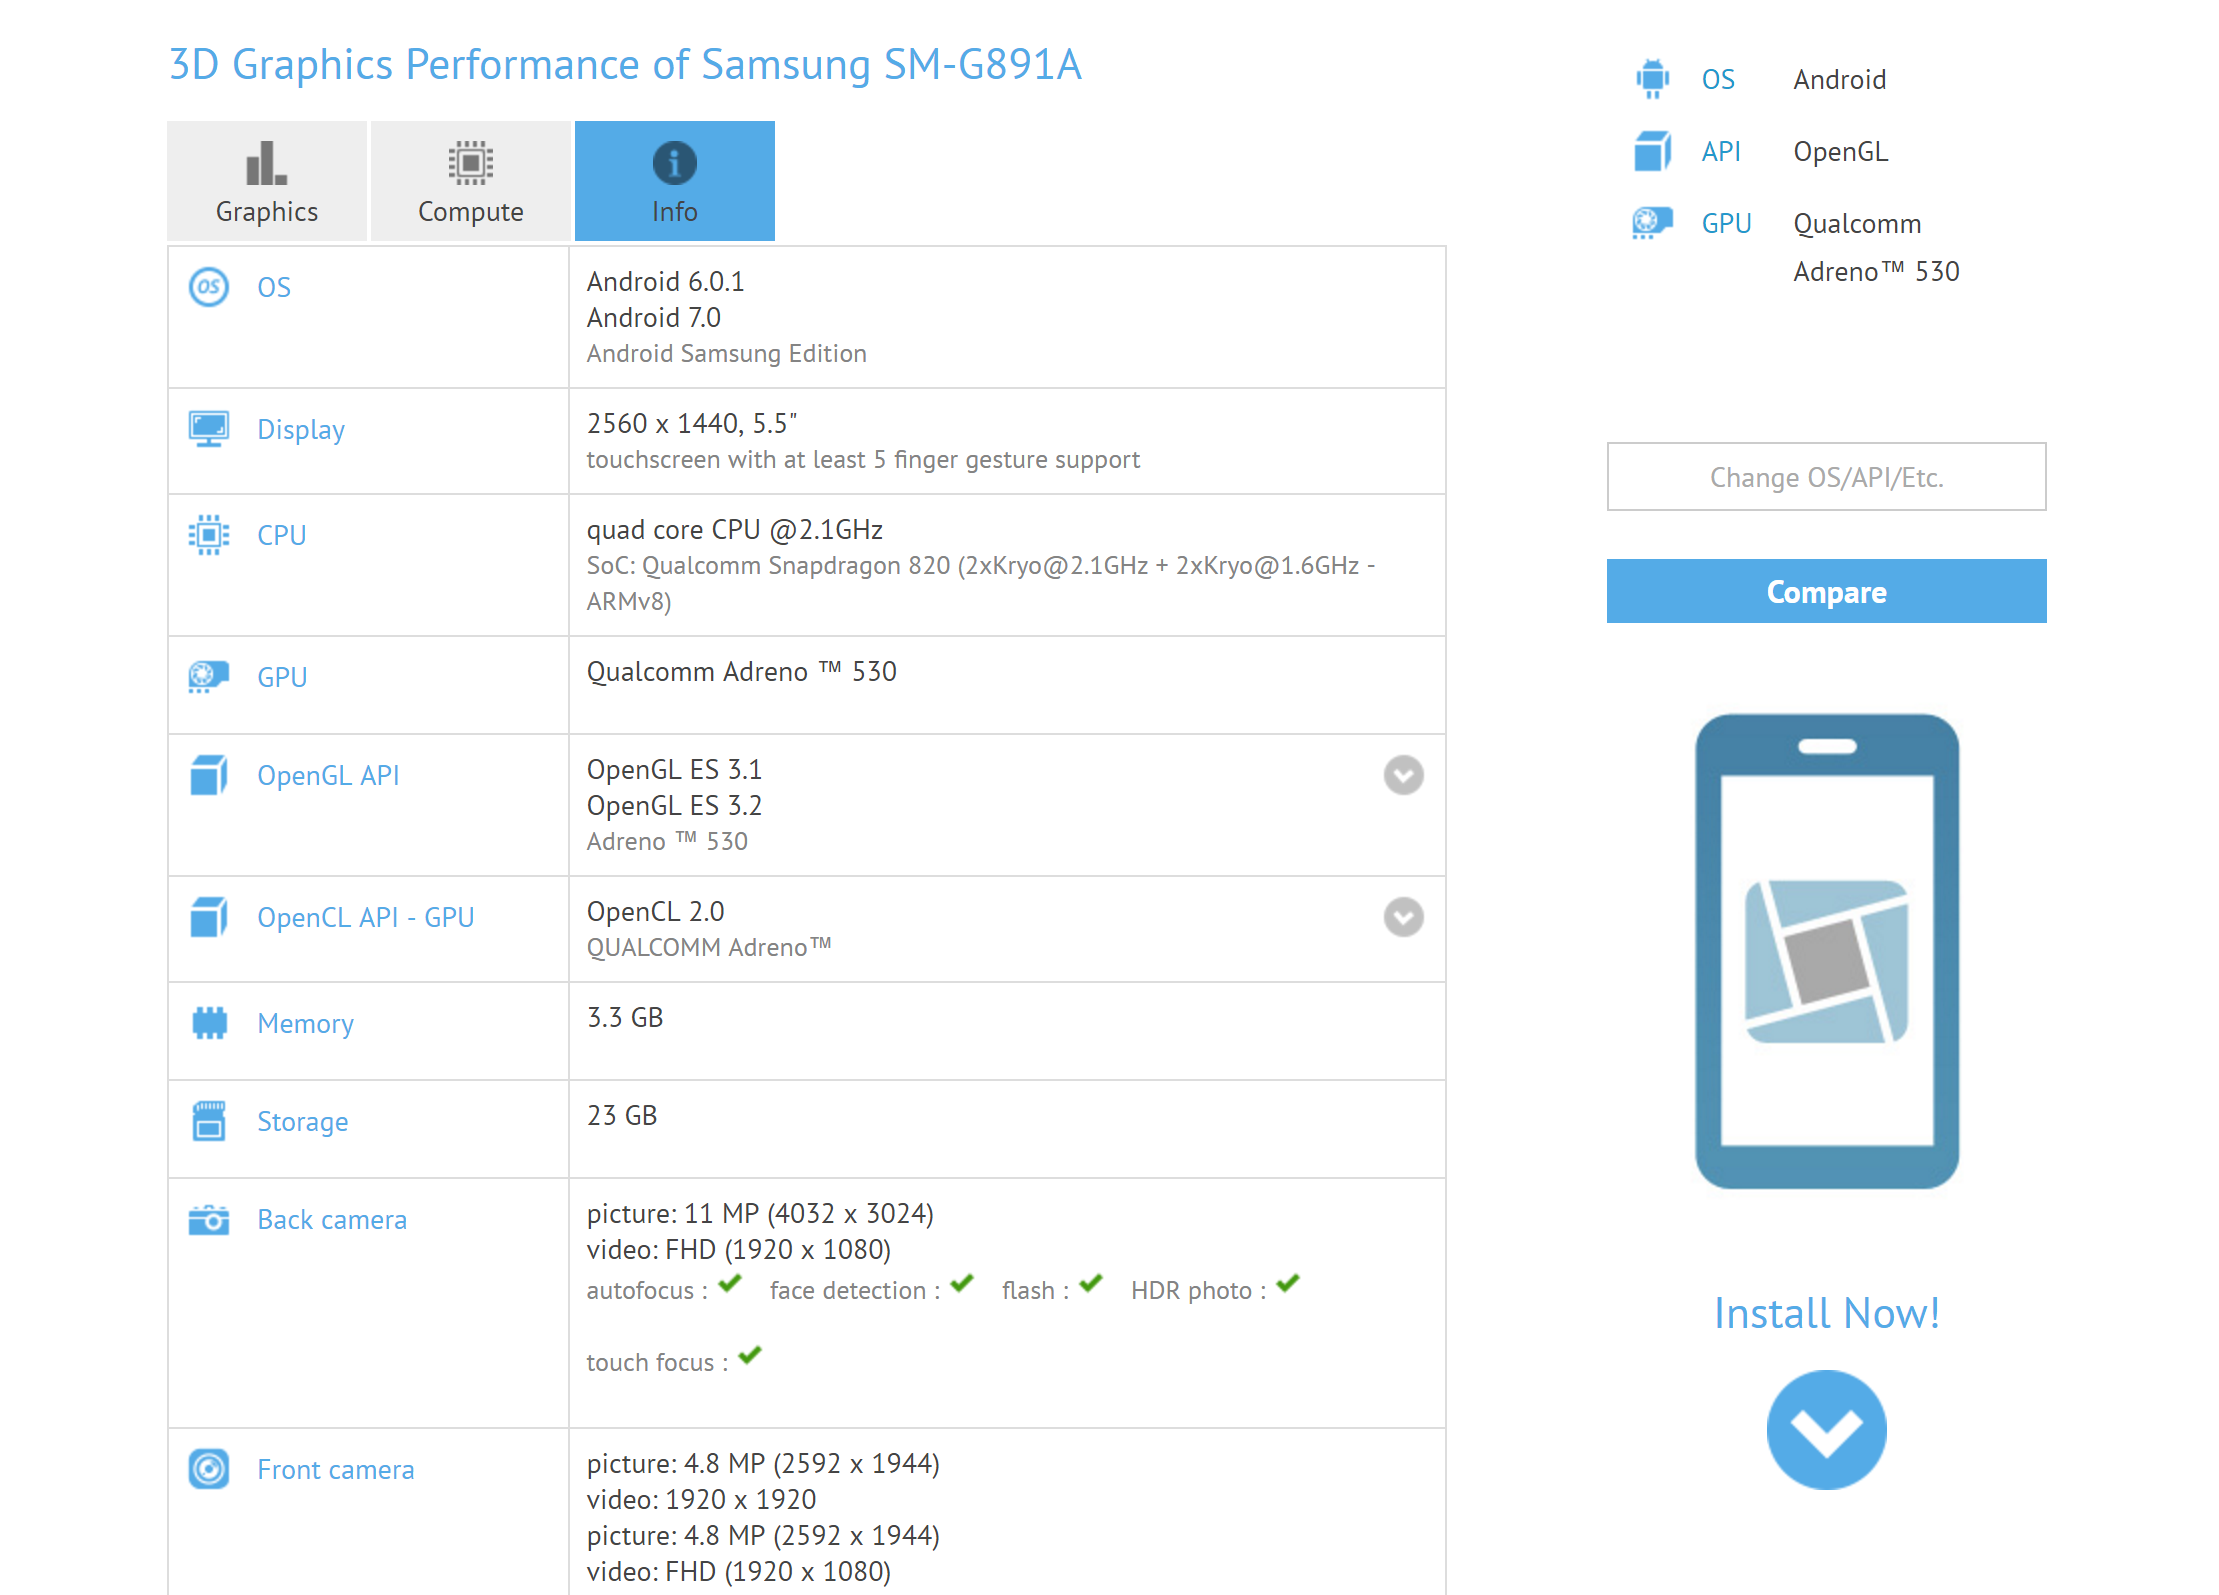Expand the OpenCL API details arrow
The width and height of the screenshot is (2219, 1595).
click(x=1403, y=917)
